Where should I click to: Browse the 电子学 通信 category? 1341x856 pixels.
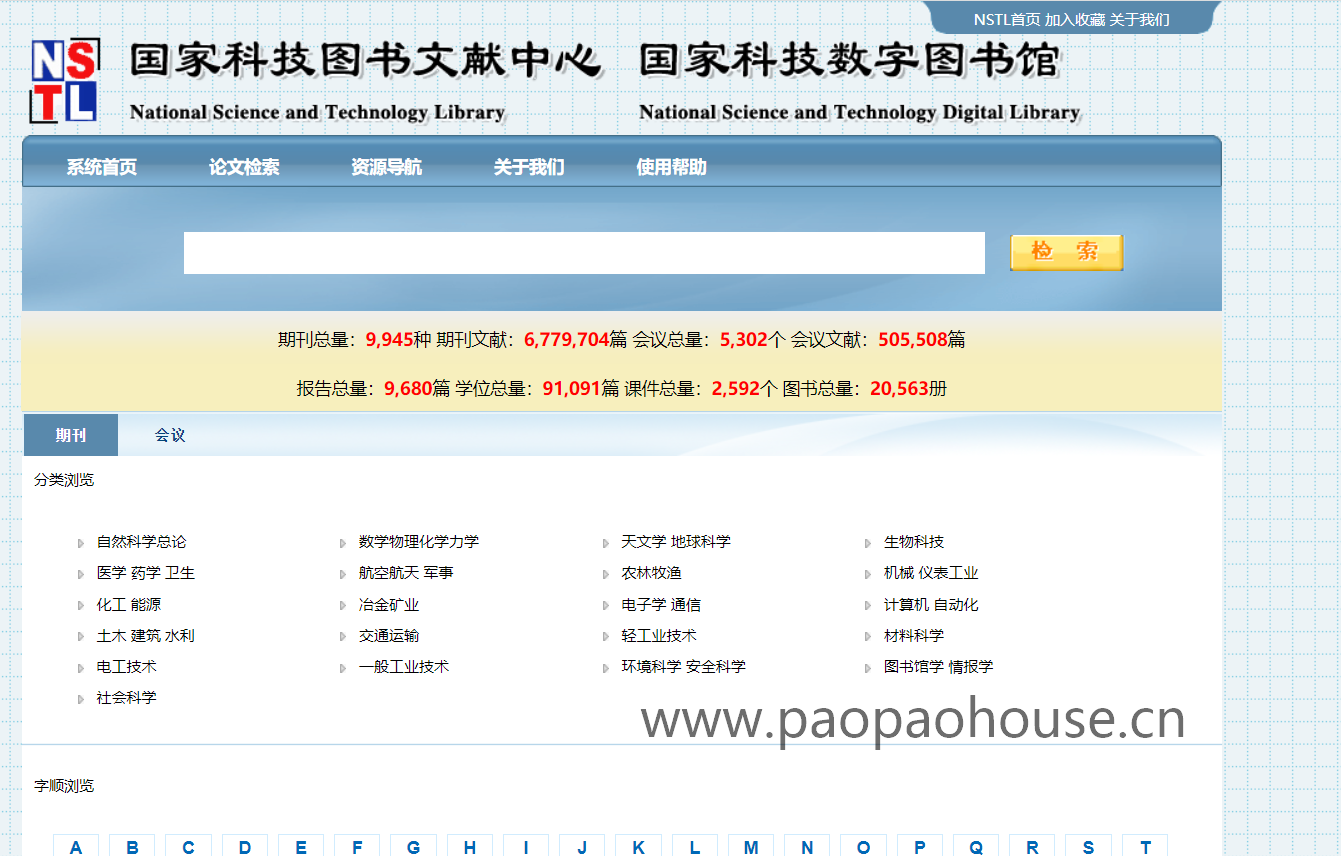pyautogui.click(x=661, y=605)
